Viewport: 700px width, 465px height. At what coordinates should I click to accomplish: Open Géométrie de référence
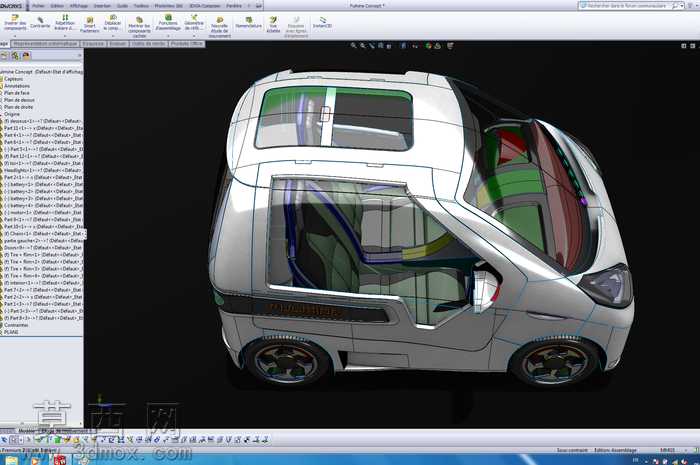[194, 22]
